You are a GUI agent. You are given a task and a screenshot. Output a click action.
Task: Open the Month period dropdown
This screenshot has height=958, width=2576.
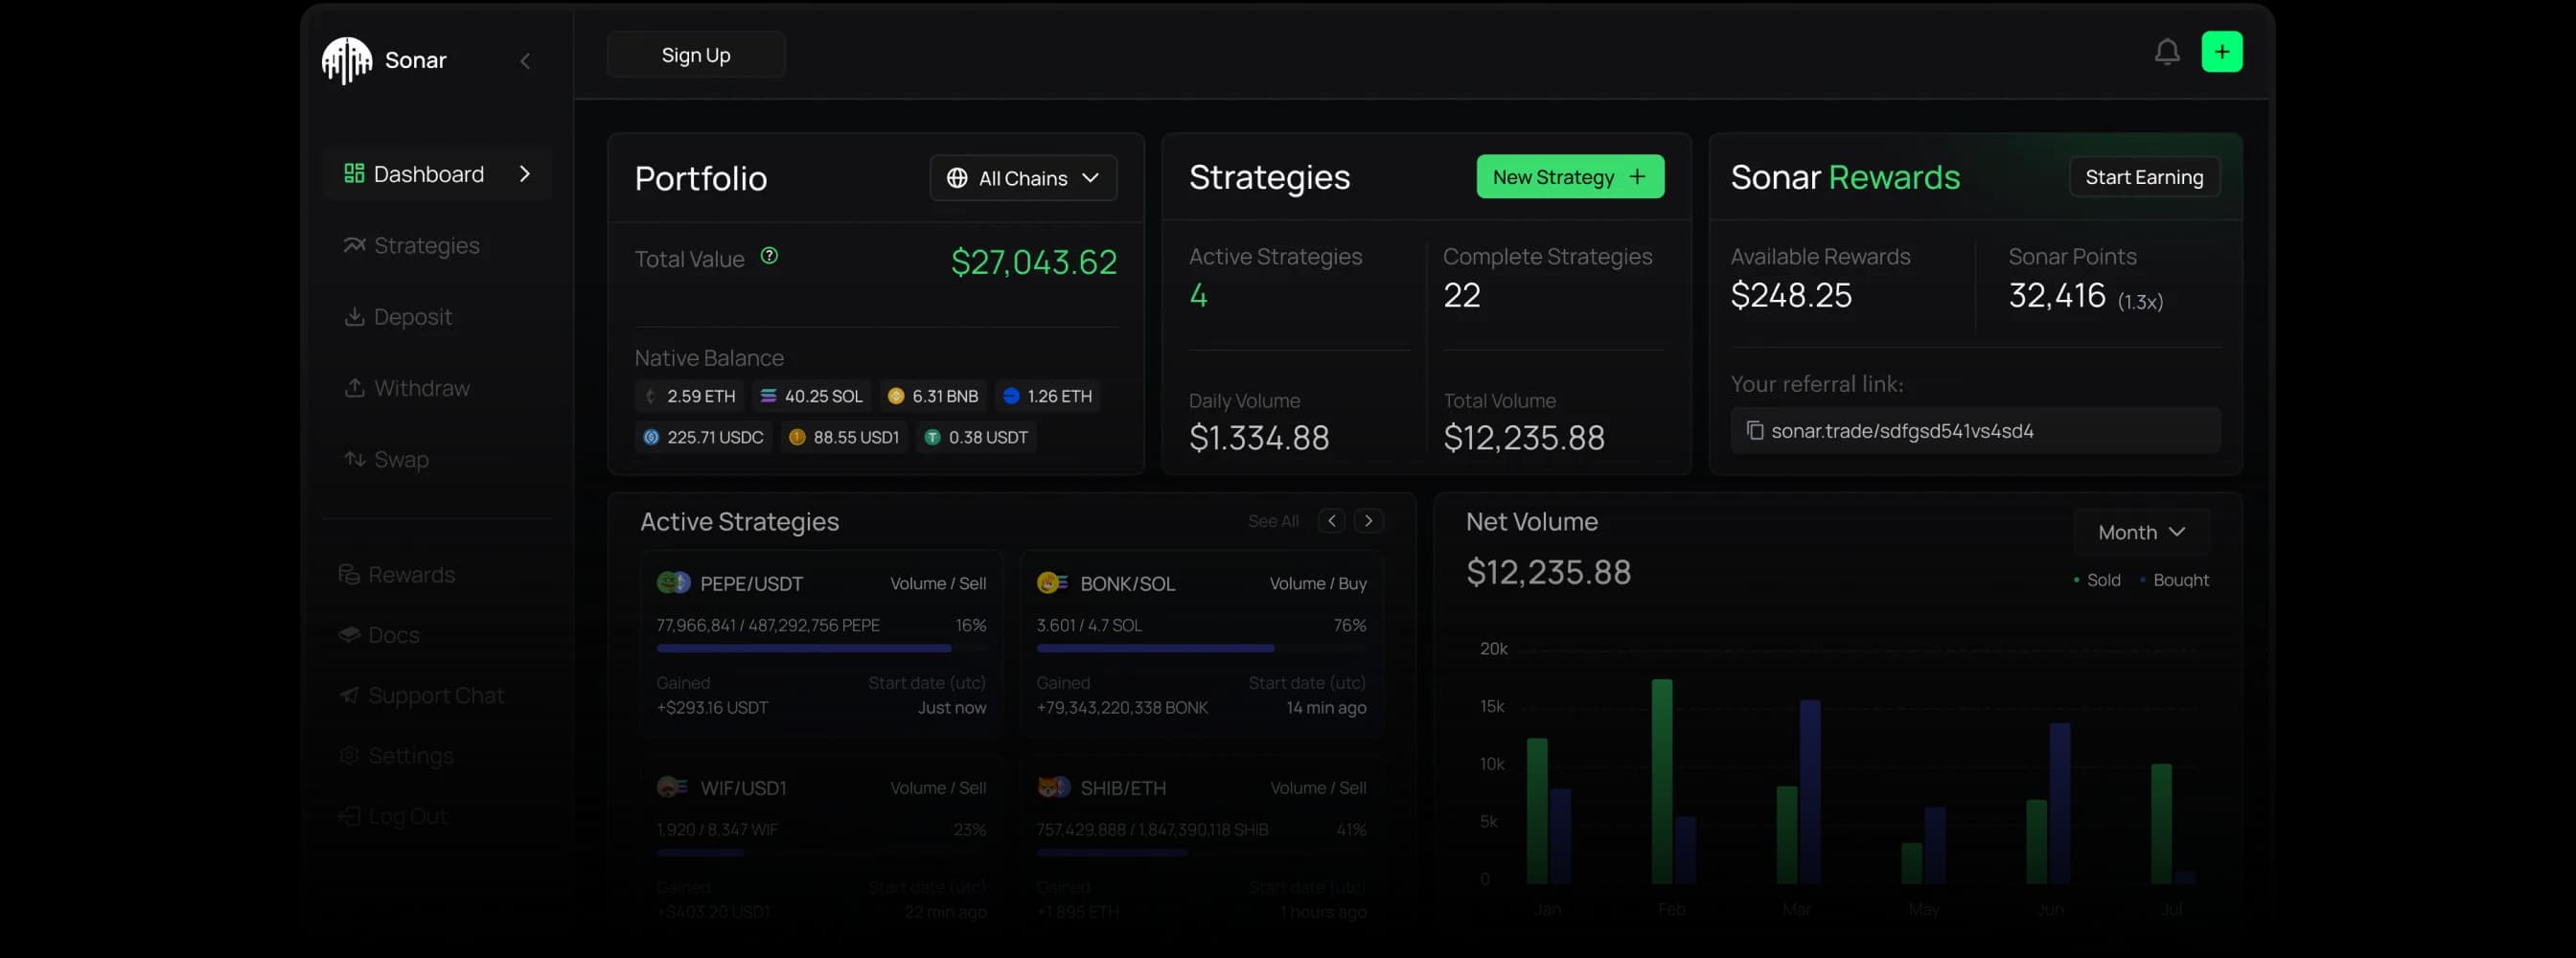(2140, 532)
